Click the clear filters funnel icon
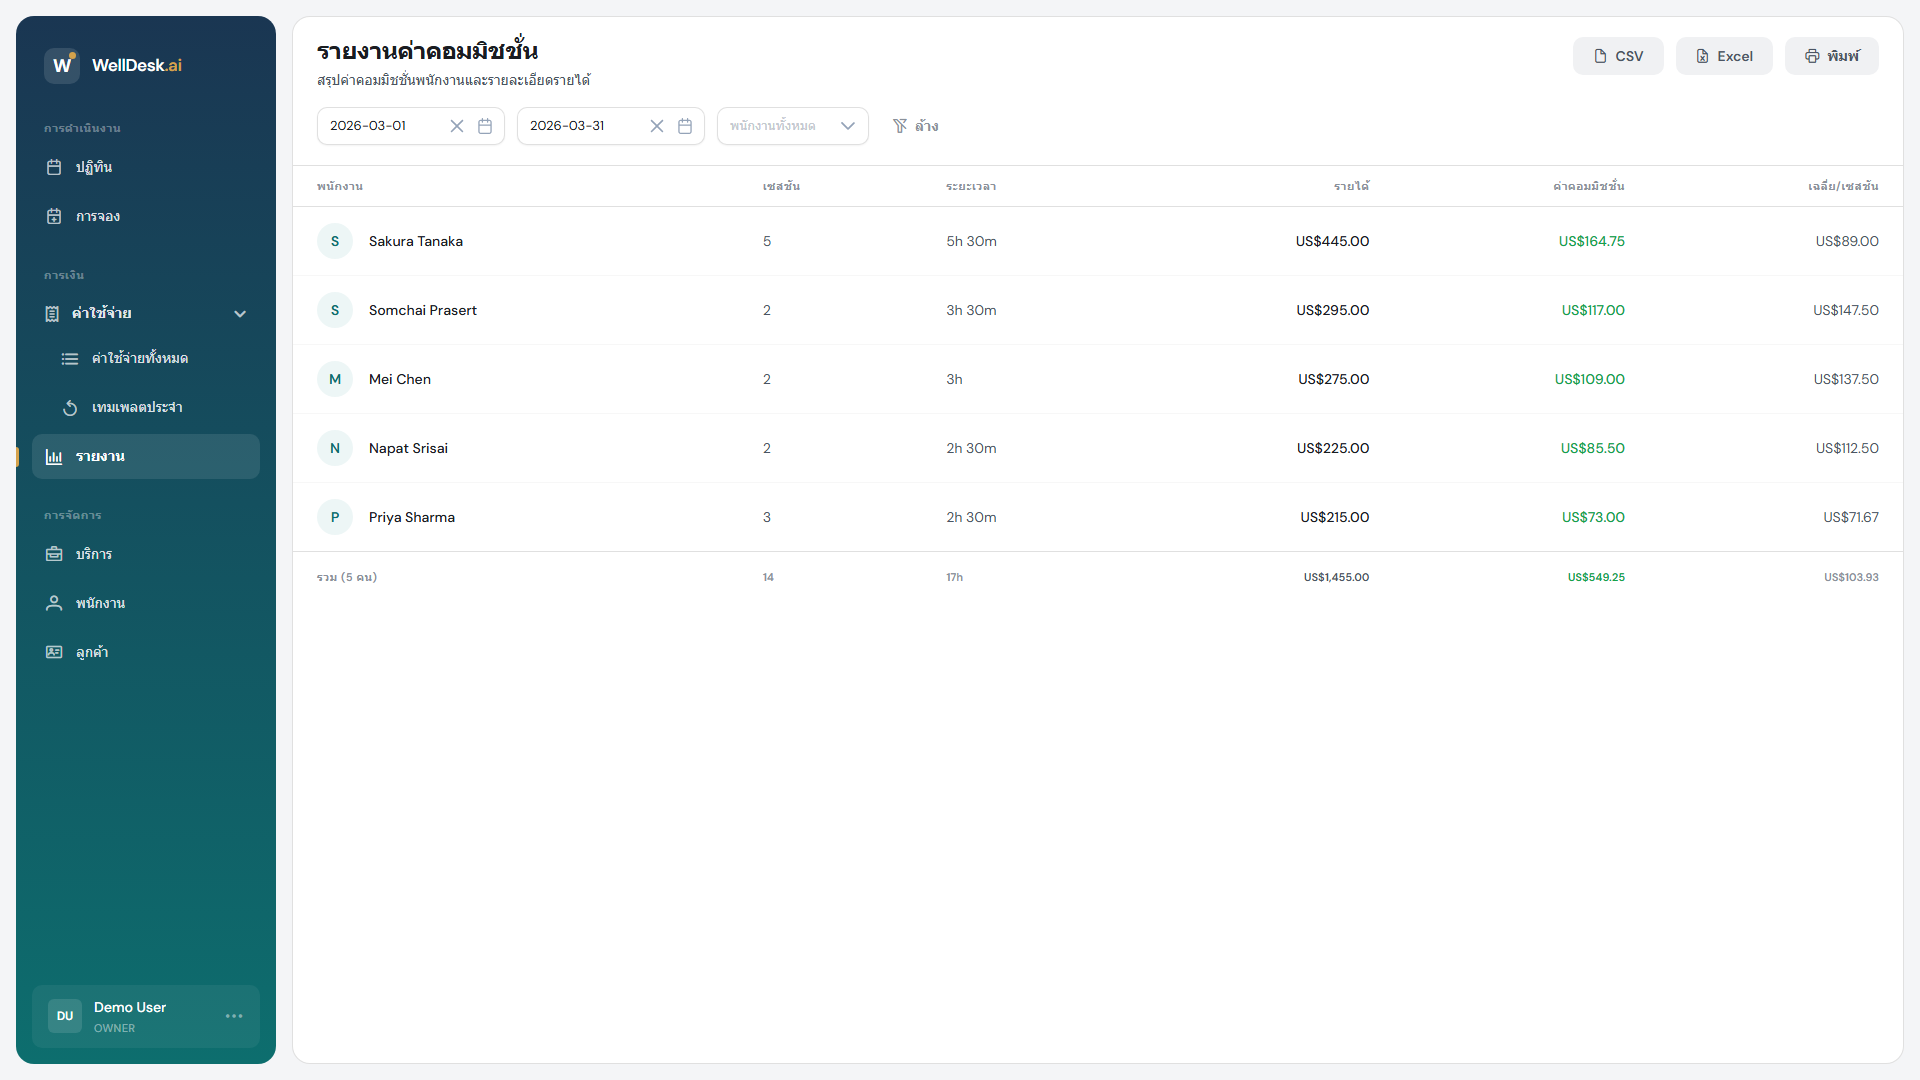Viewport: 1920px width, 1080px height. click(900, 126)
